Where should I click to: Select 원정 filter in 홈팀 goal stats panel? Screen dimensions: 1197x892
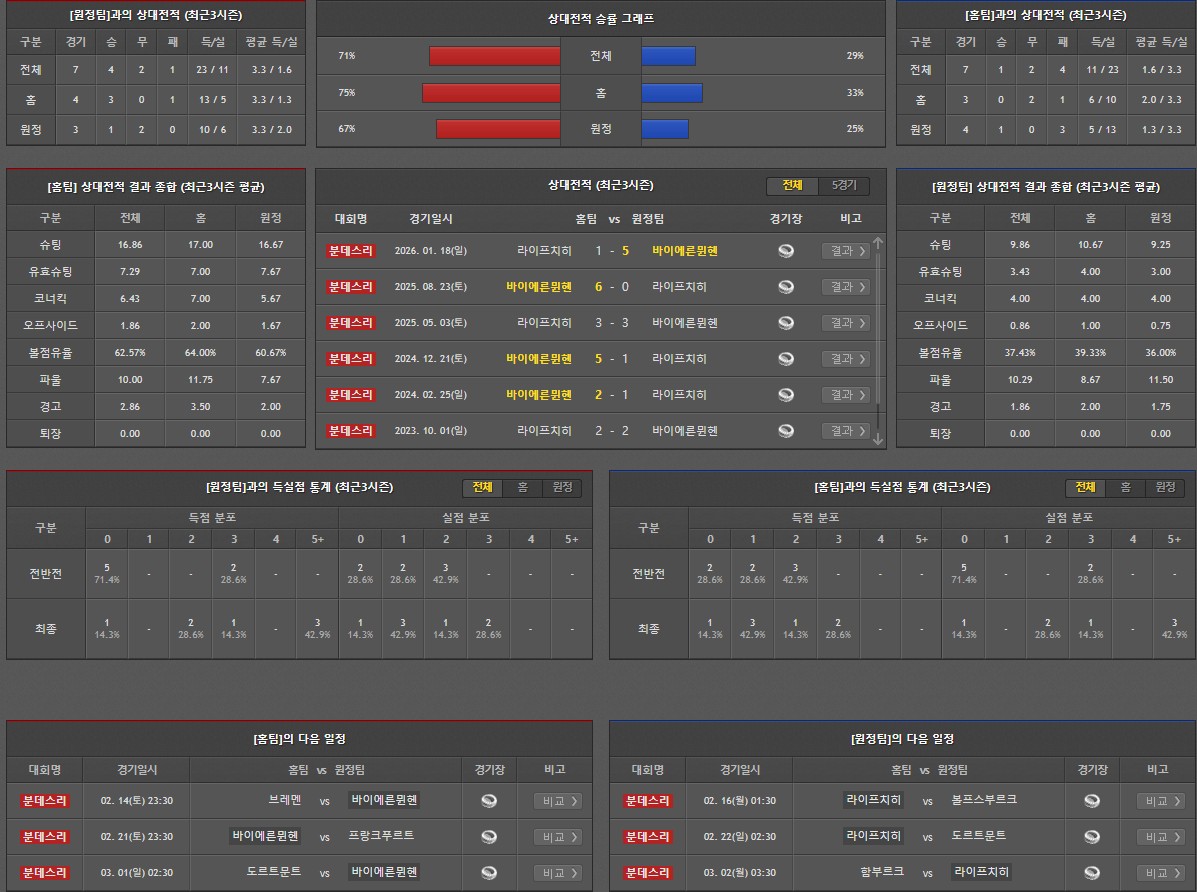1165,487
